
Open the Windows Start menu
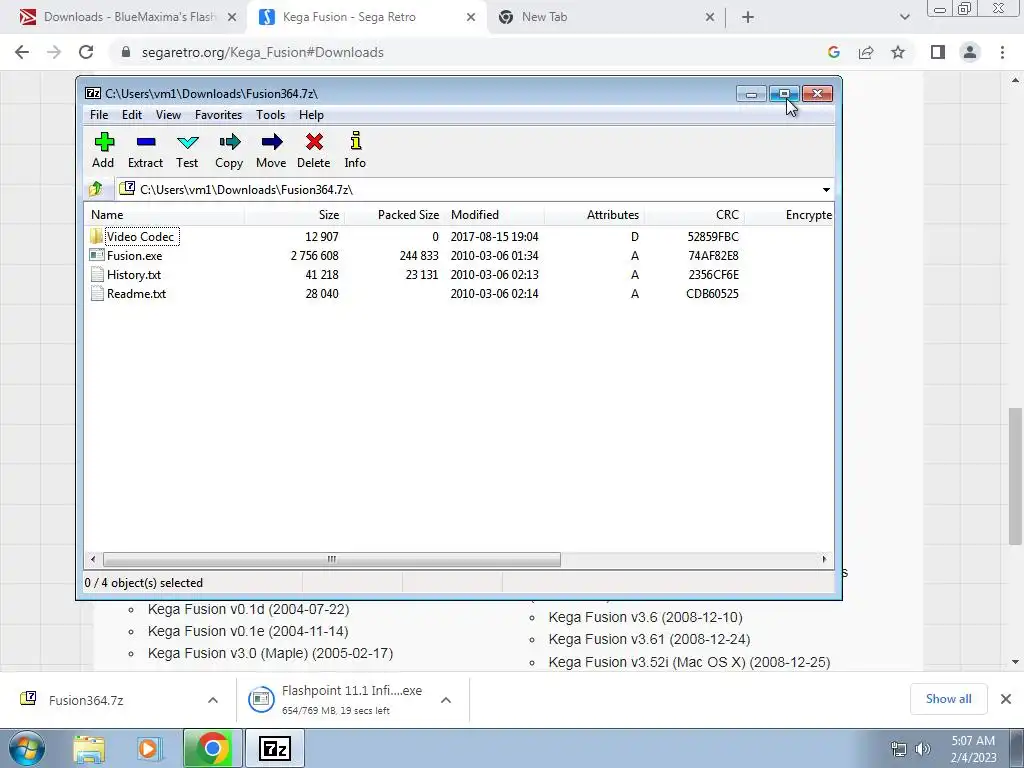pos(26,748)
